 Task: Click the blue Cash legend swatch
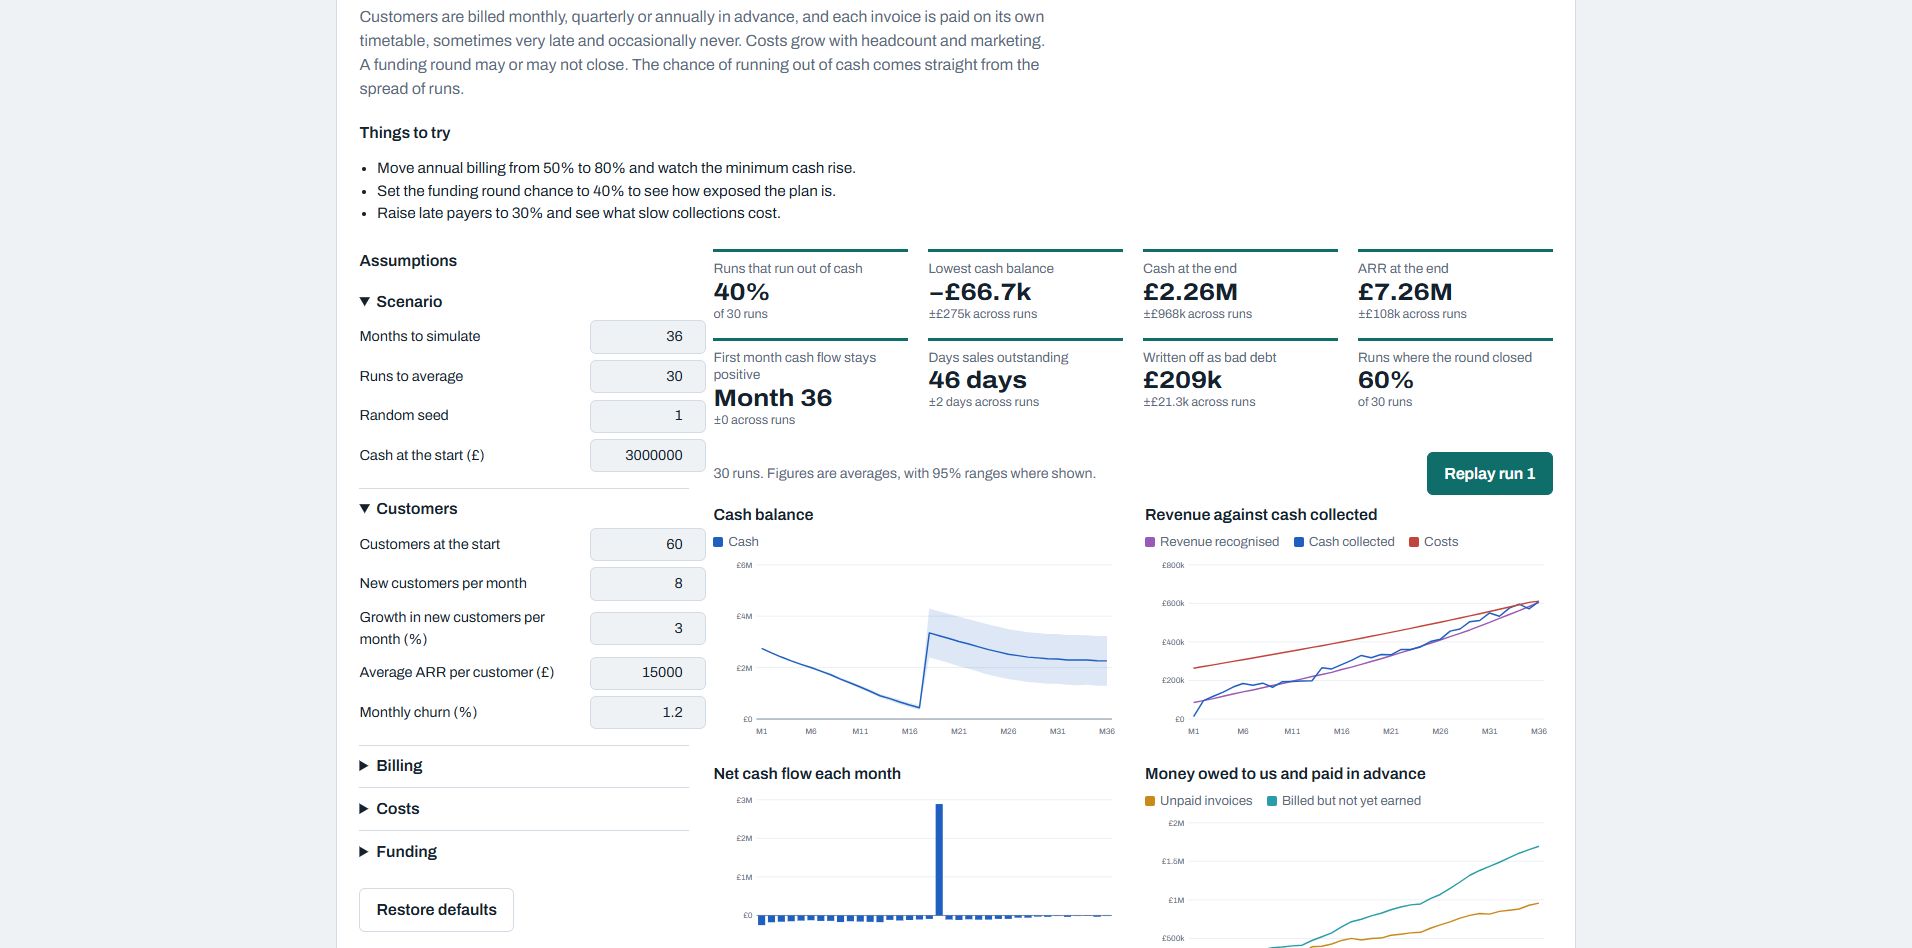tap(718, 542)
